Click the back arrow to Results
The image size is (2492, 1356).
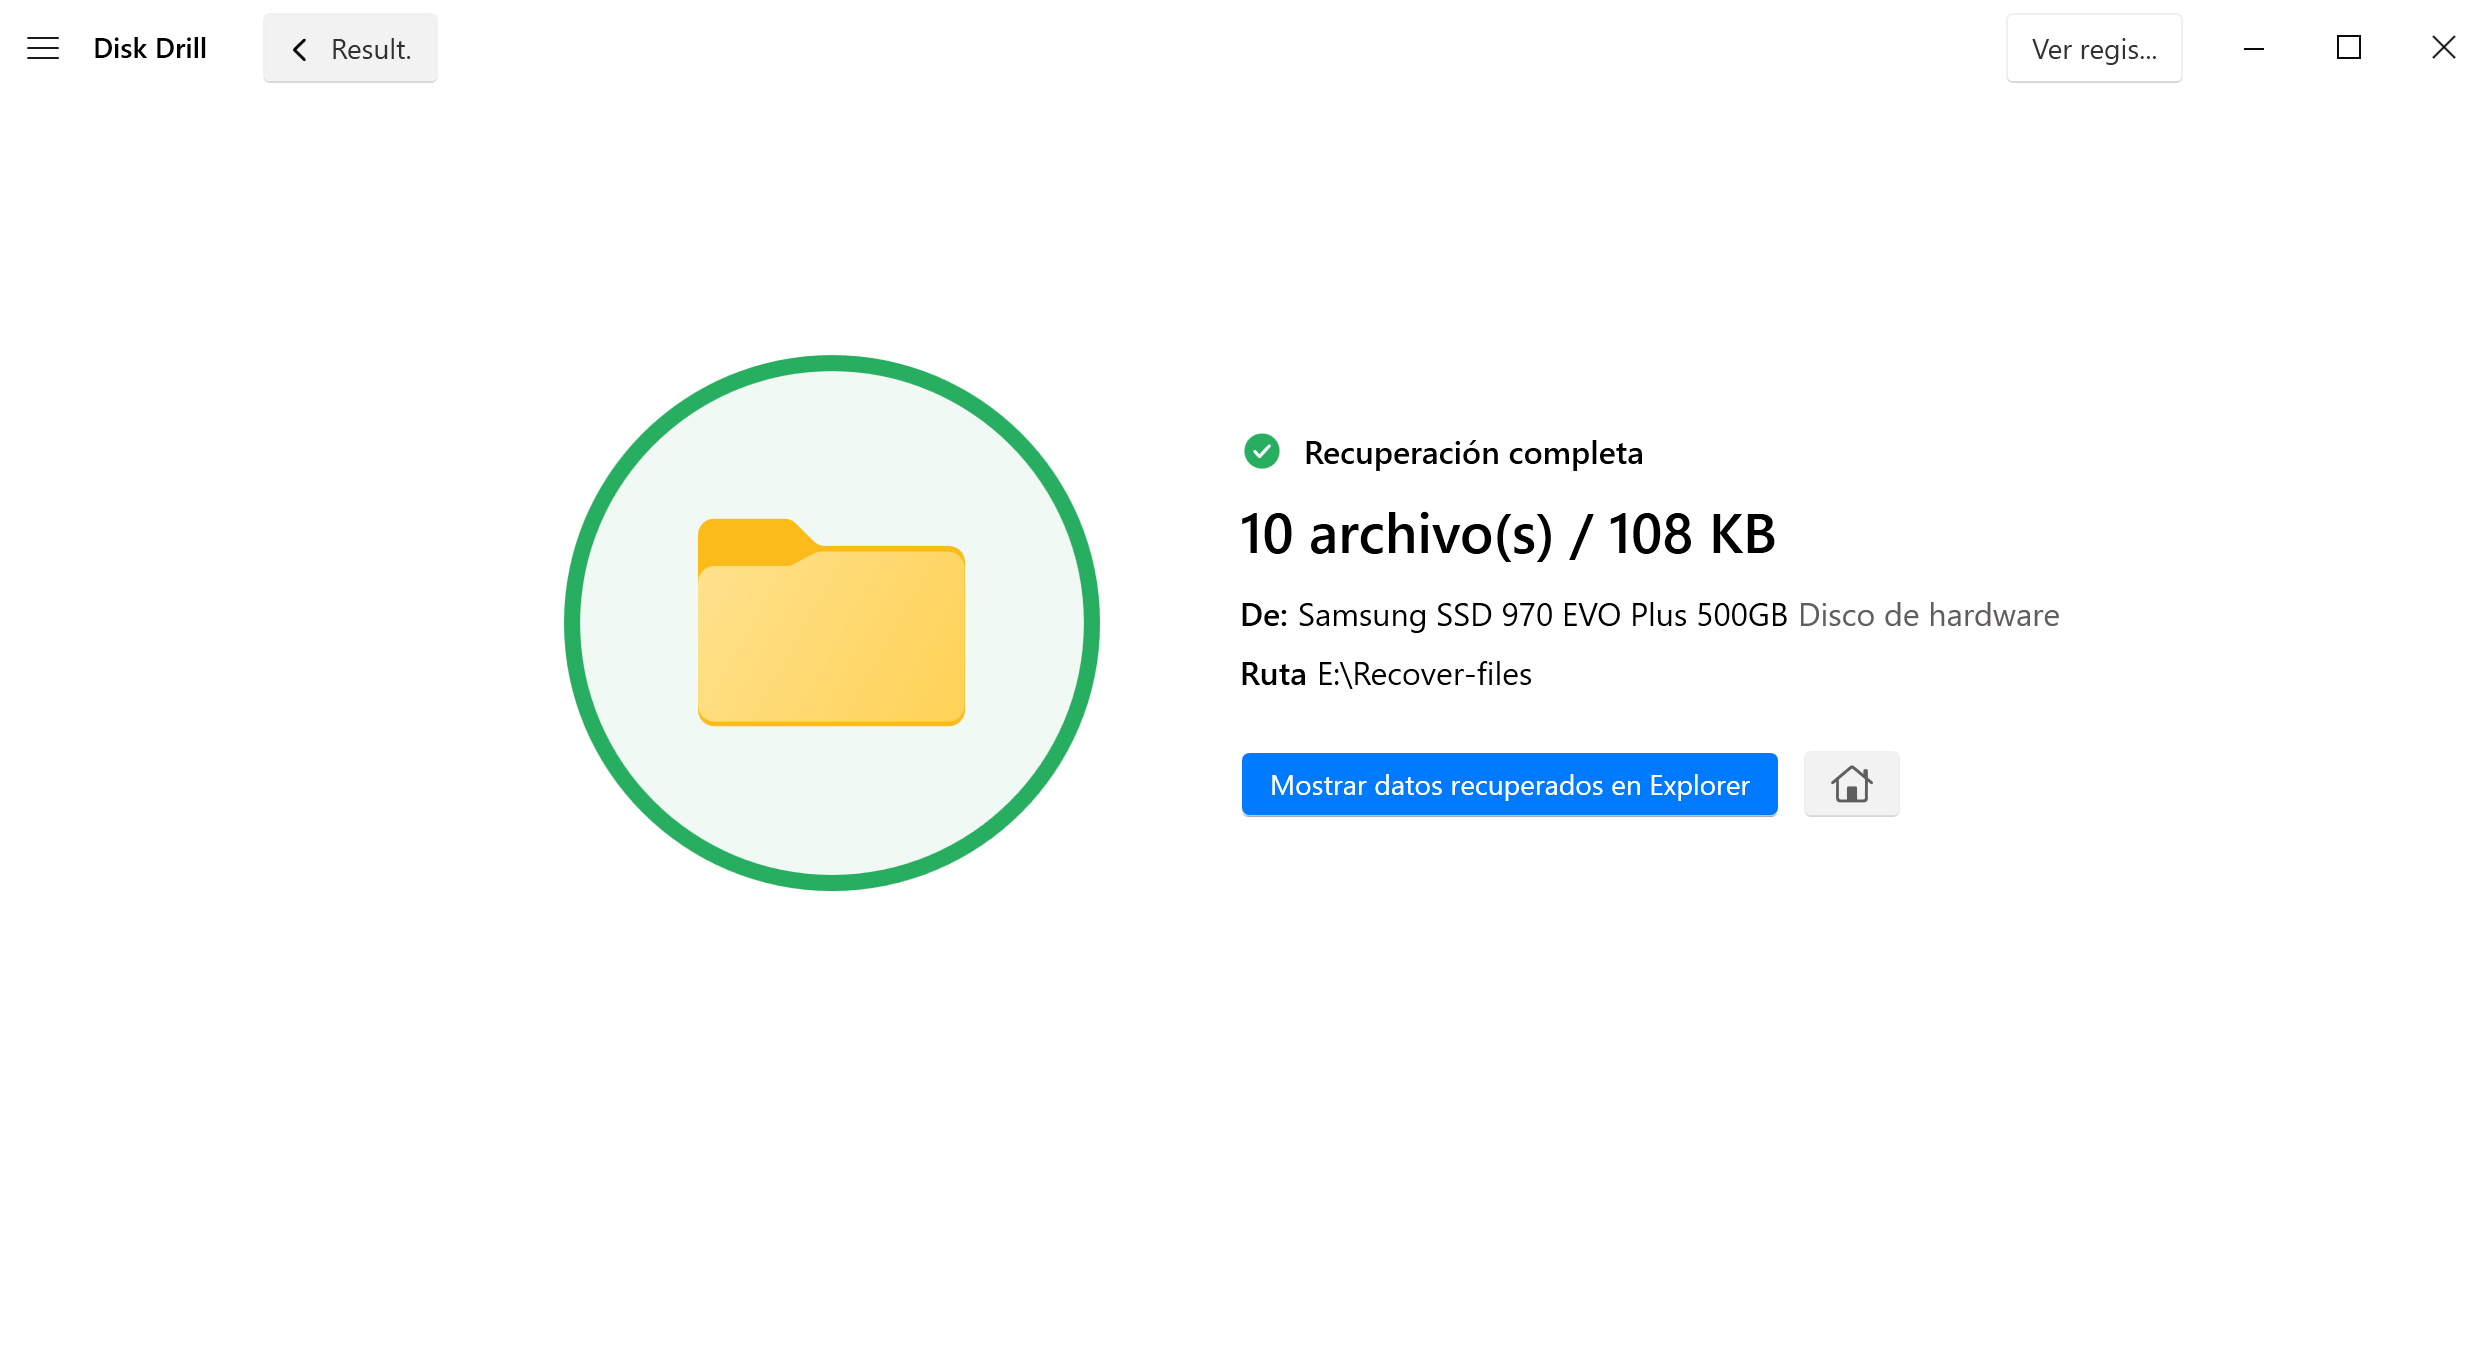297,50
